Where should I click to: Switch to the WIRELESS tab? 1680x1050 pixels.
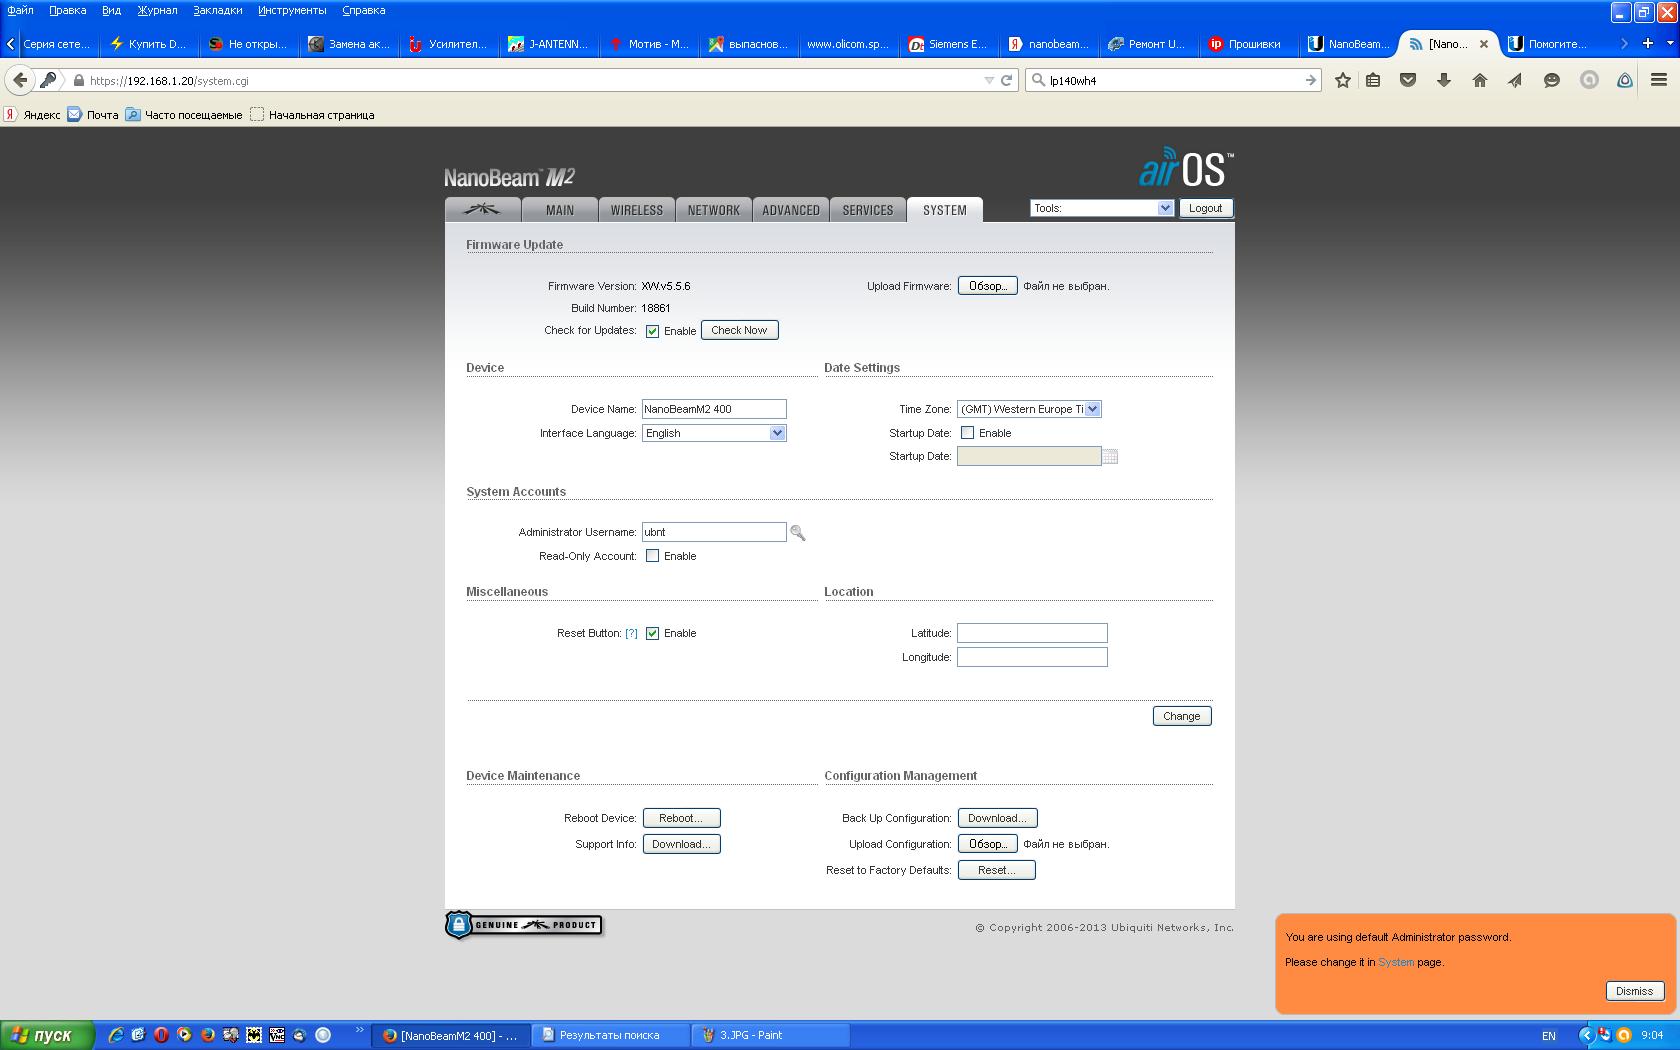636,210
